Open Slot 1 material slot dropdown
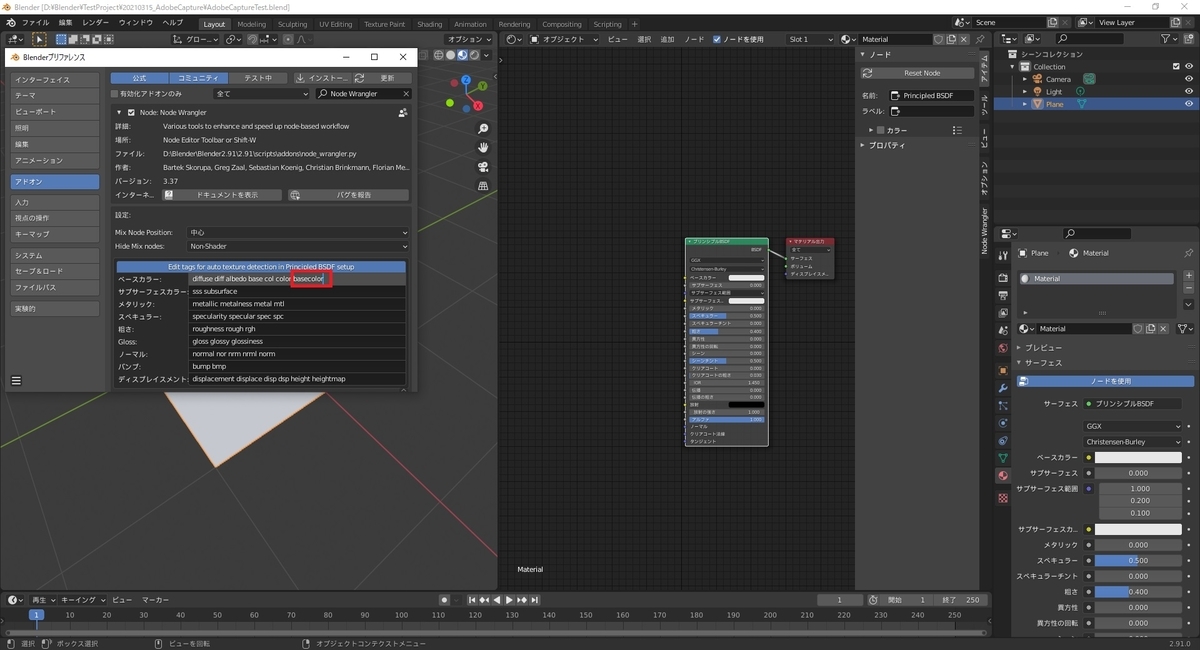This screenshot has height=650, width=1200. coord(810,39)
